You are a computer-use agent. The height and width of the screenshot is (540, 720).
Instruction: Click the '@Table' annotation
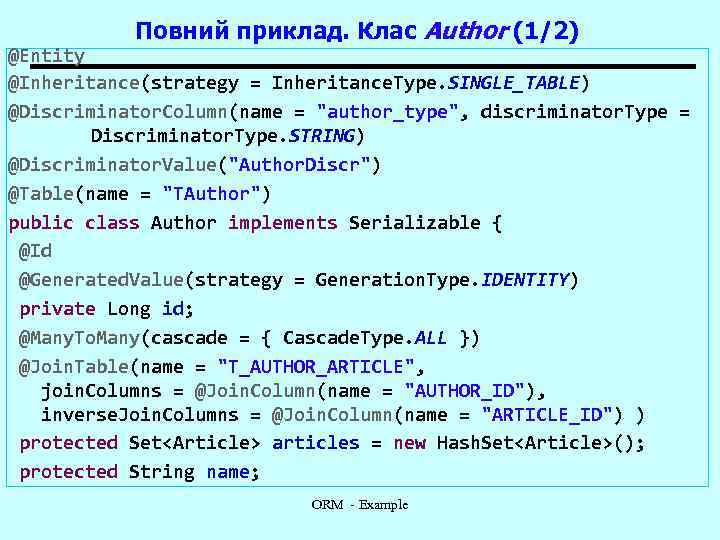click(x=41, y=194)
